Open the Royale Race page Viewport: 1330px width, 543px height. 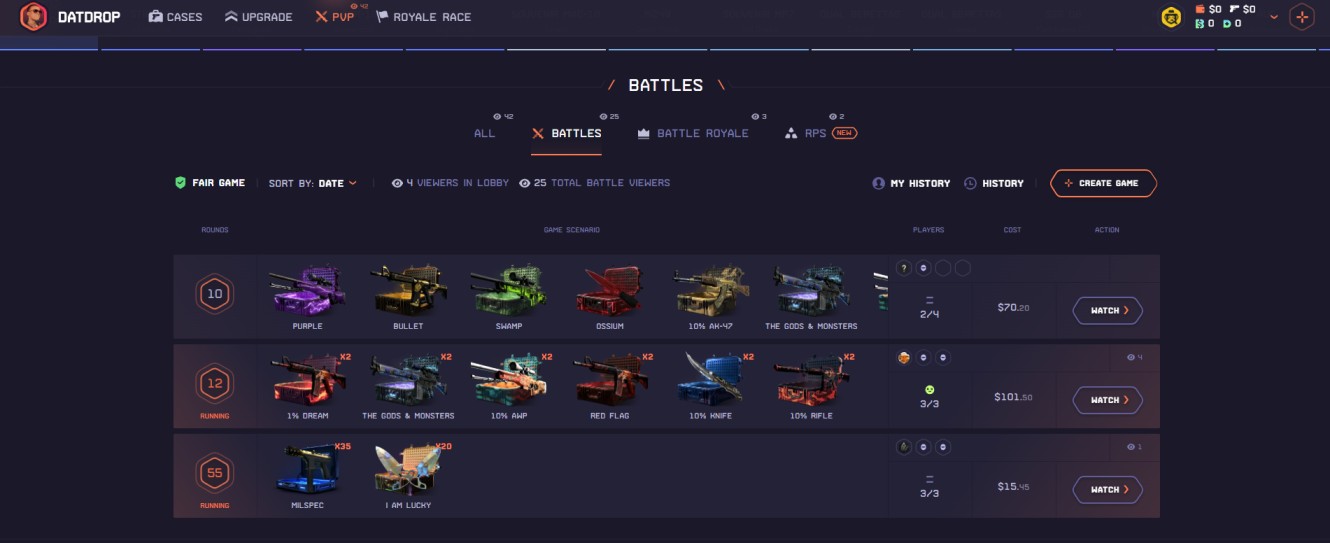423,17
